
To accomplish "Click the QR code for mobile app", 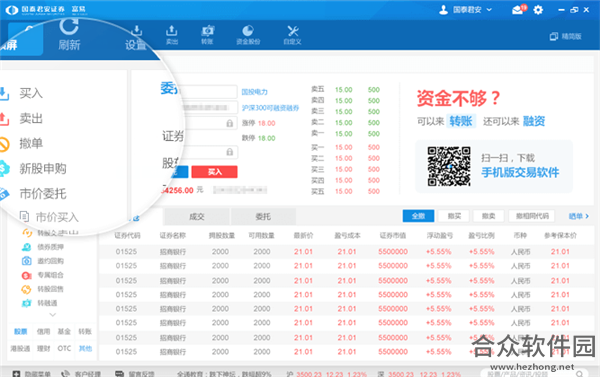I will (x=449, y=166).
